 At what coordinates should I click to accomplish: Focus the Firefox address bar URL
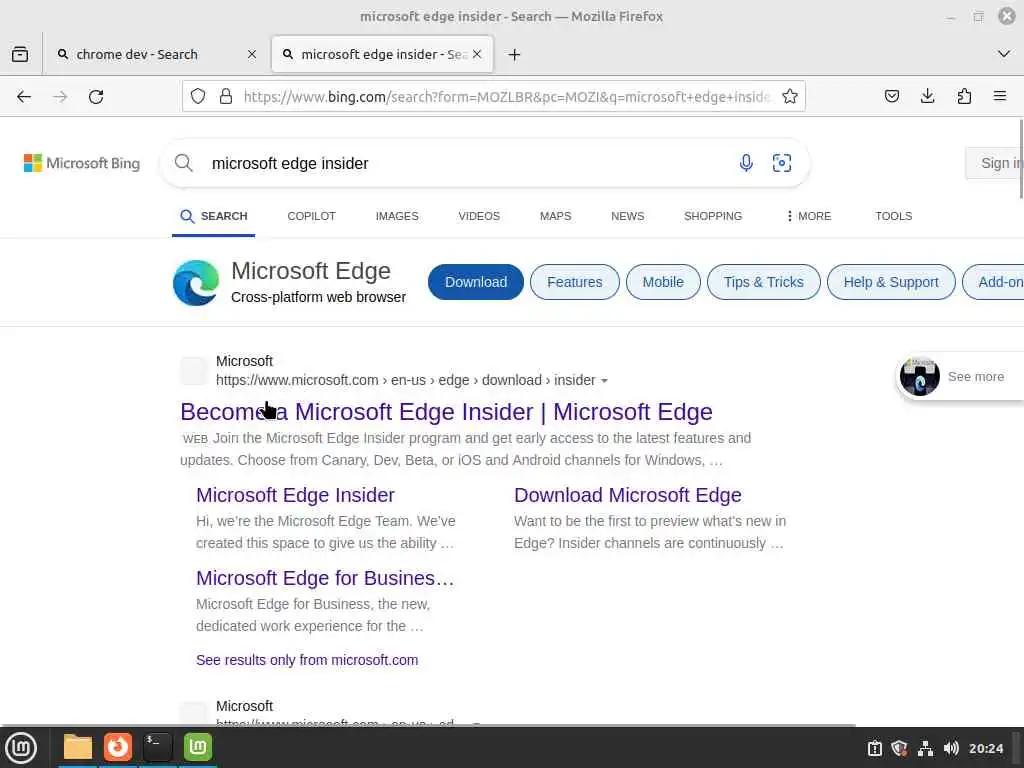coord(507,97)
